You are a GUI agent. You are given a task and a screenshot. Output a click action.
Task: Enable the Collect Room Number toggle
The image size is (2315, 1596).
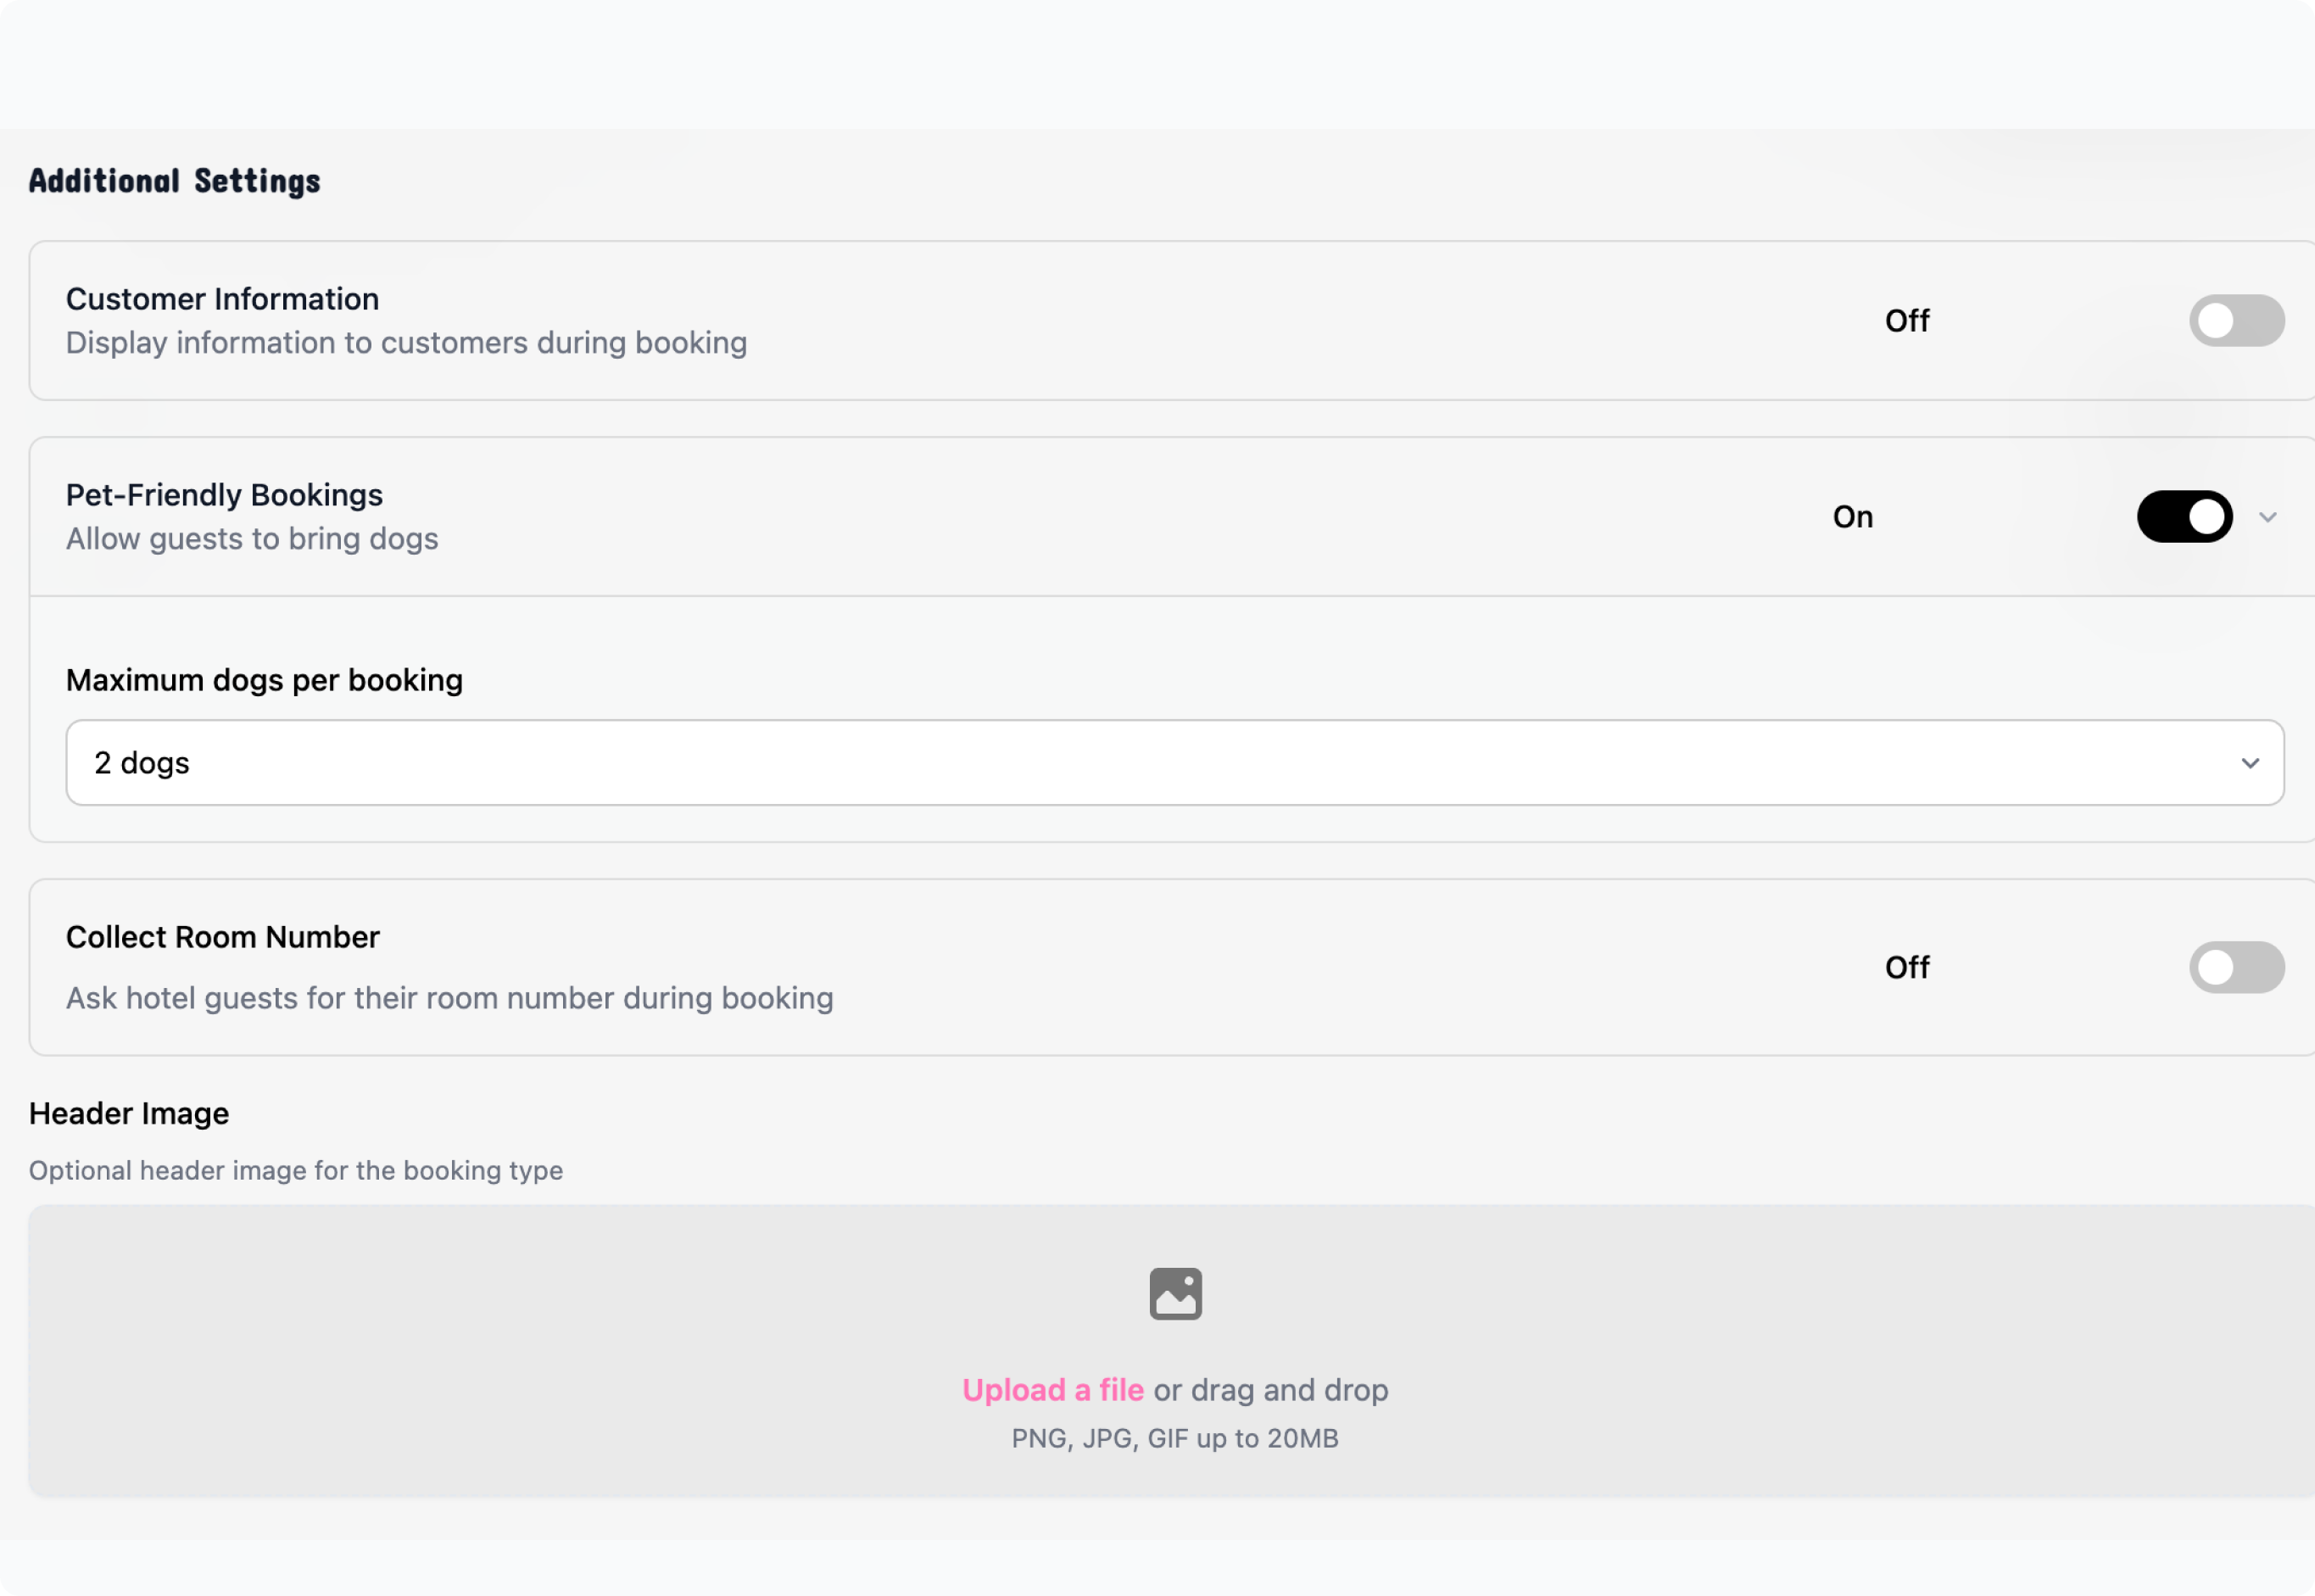coord(2236,967)
